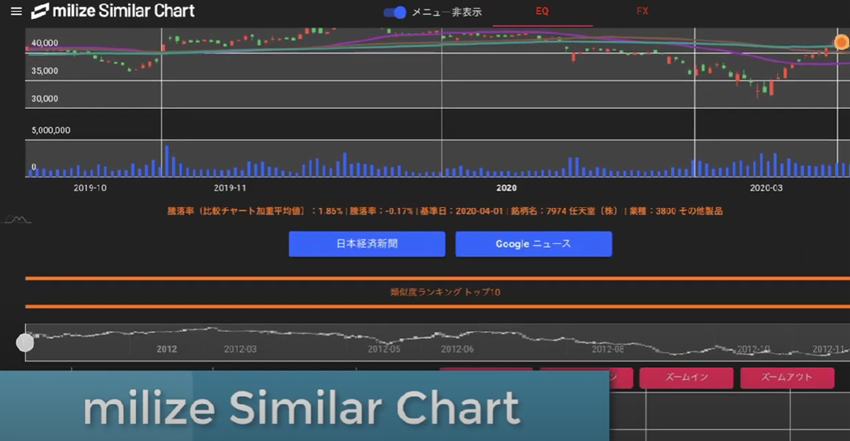
Task: Click the 35,000 price axis label
Action: [44, 71]
